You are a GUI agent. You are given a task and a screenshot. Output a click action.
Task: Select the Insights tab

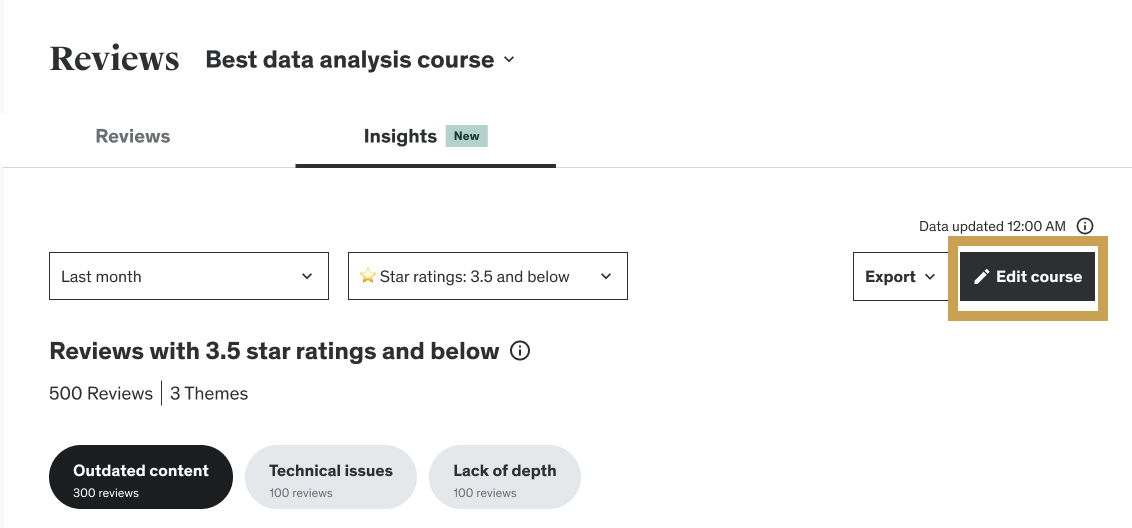(400, 137)
